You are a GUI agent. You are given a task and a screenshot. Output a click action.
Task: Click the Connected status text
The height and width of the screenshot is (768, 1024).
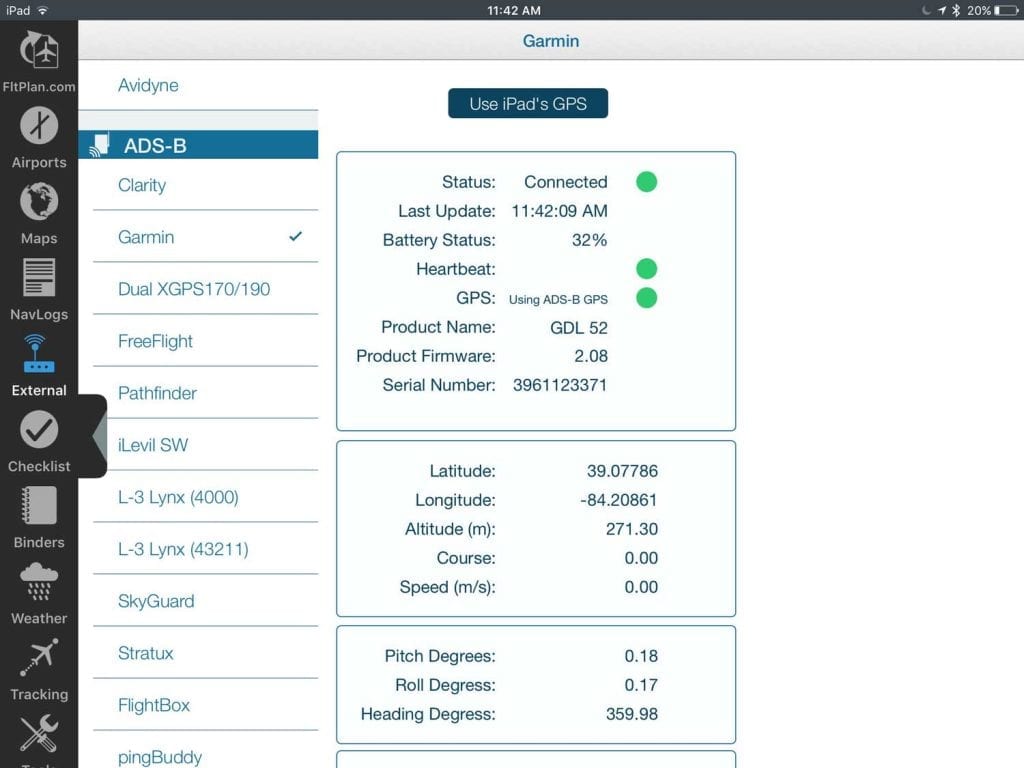pyautogui.click(x=566, y=182)
